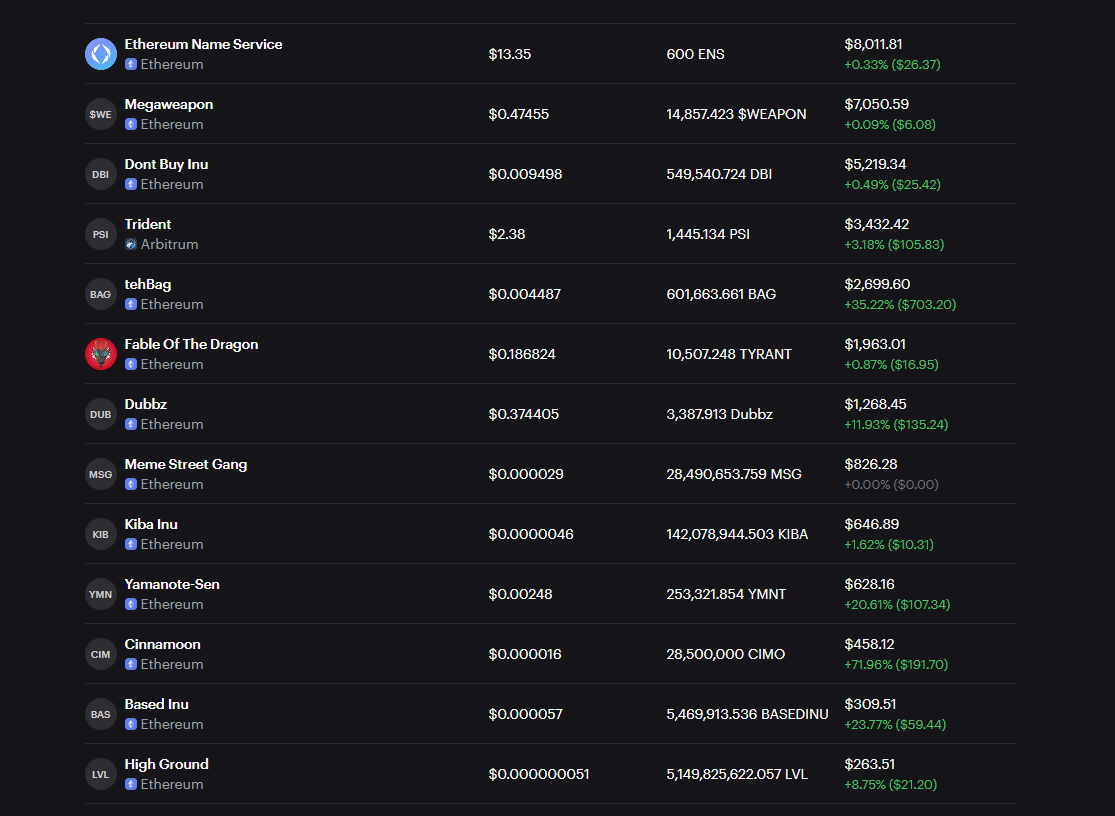Click the LVL token icon
The width and height of the screenshot is (1115, 816).
[x=101, y=774]
